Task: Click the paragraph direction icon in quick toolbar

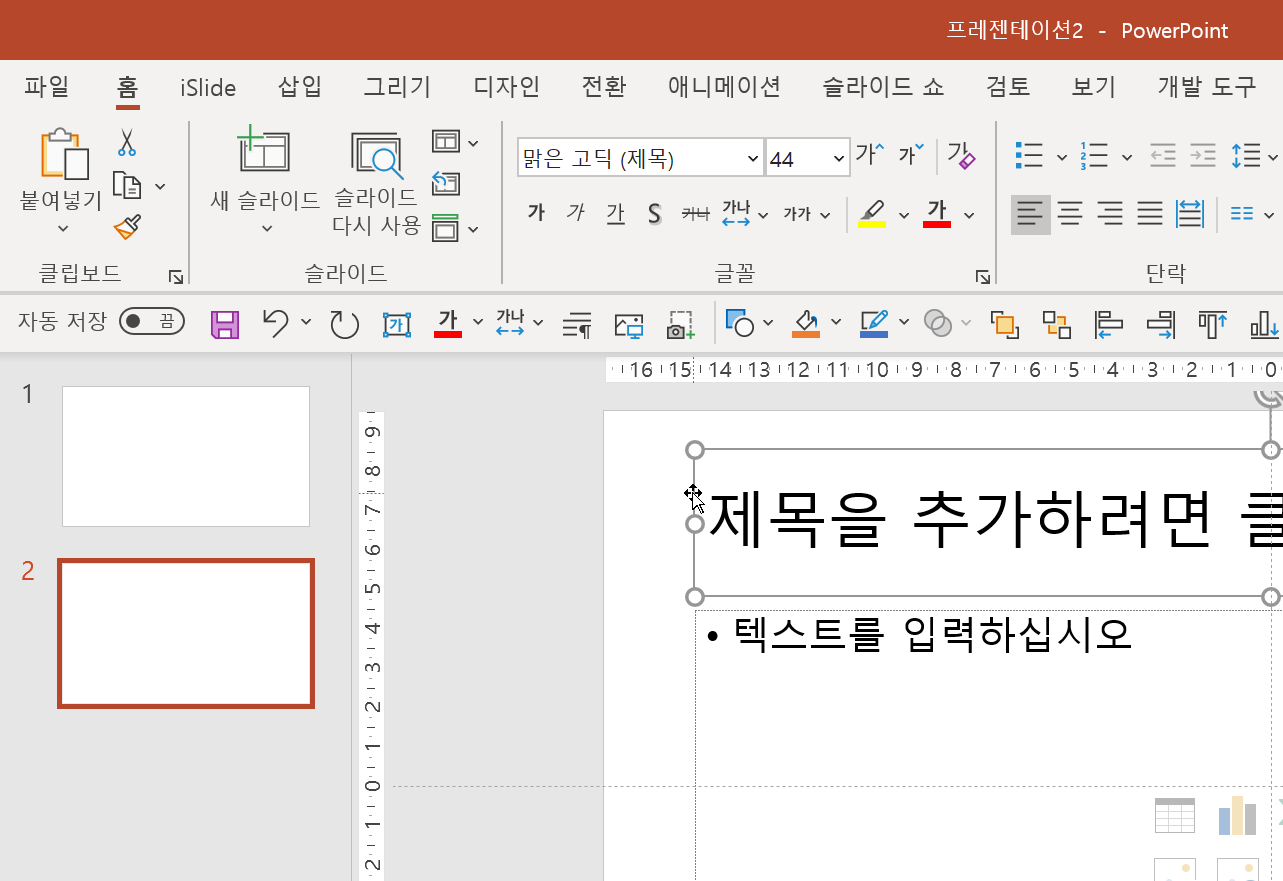Action: [577, 324]
